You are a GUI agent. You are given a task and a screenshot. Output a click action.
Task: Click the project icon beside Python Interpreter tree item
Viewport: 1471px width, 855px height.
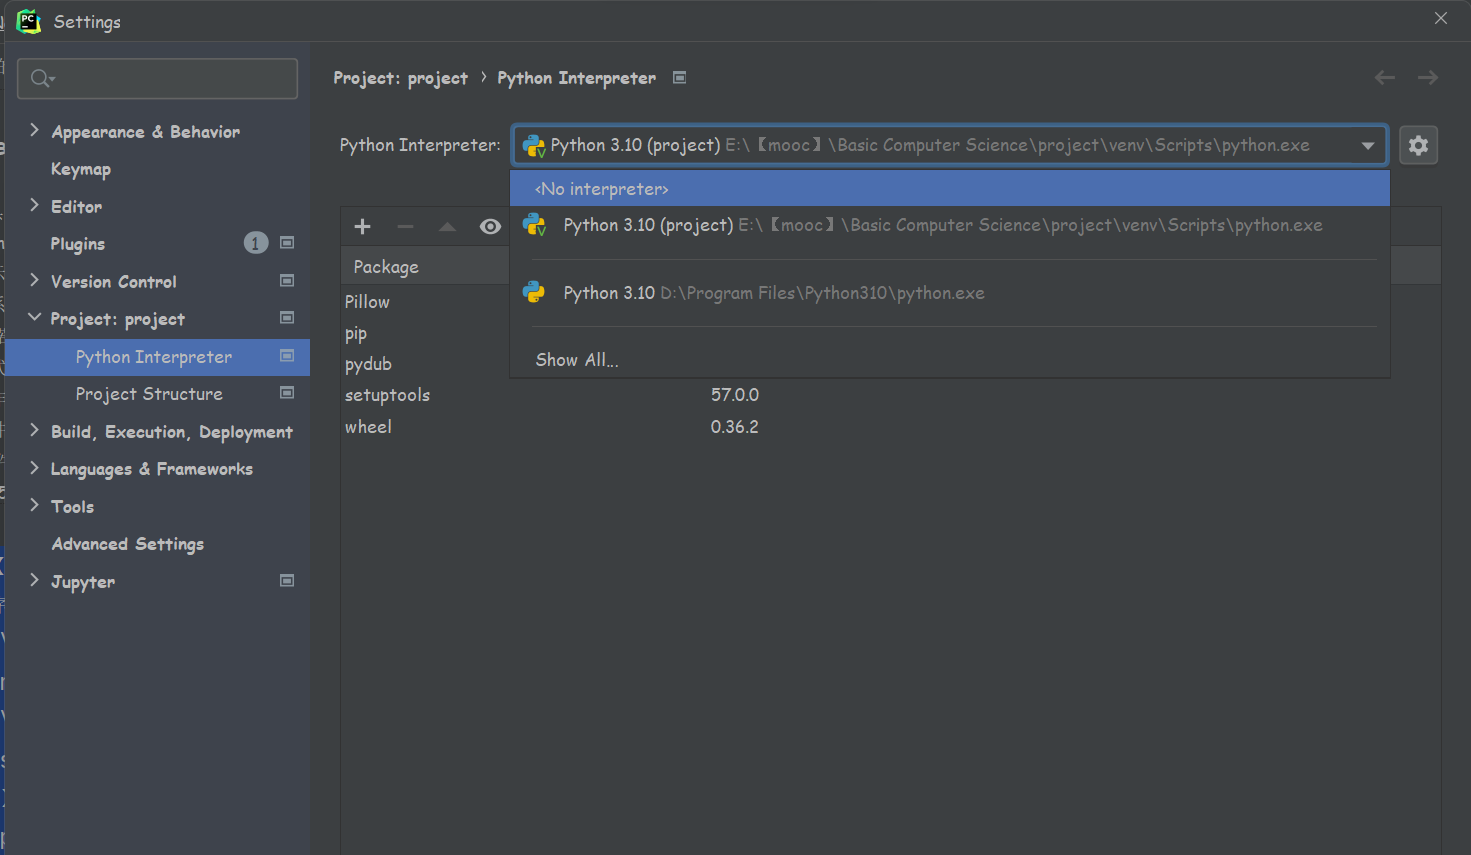click(287, 356)
